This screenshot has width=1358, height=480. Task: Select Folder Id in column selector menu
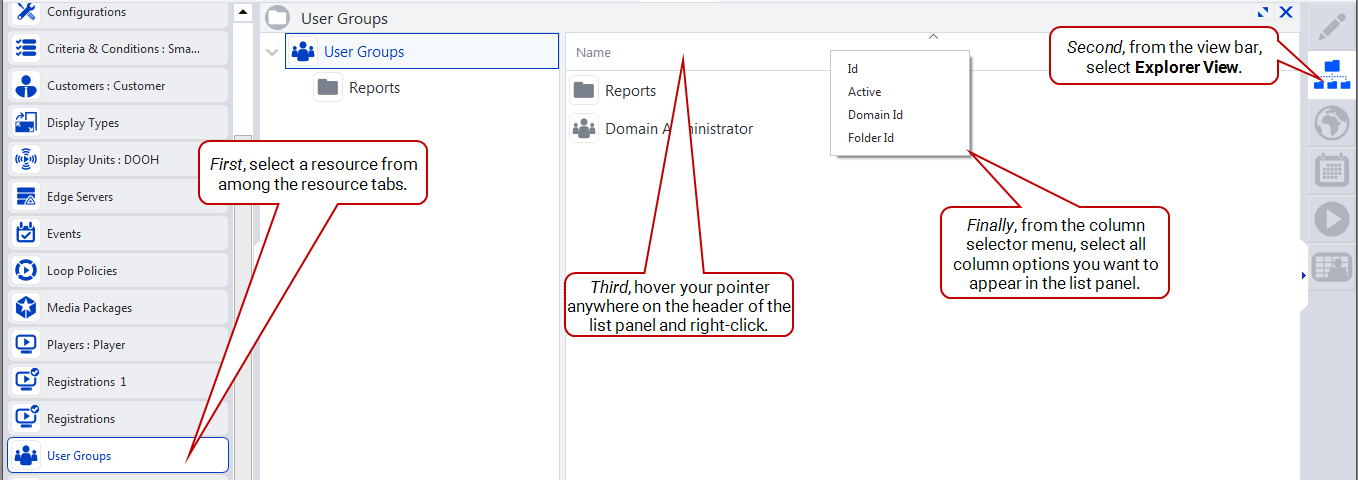870,138
